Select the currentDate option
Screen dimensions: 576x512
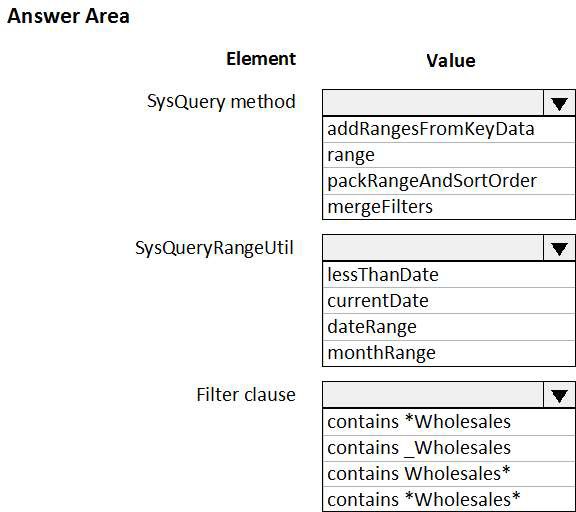tap(449, 301)
